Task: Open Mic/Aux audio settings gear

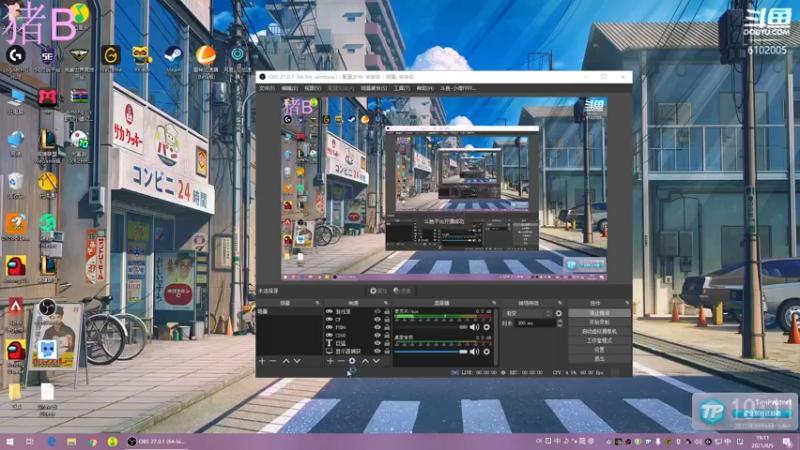Action: pos(487,327)
